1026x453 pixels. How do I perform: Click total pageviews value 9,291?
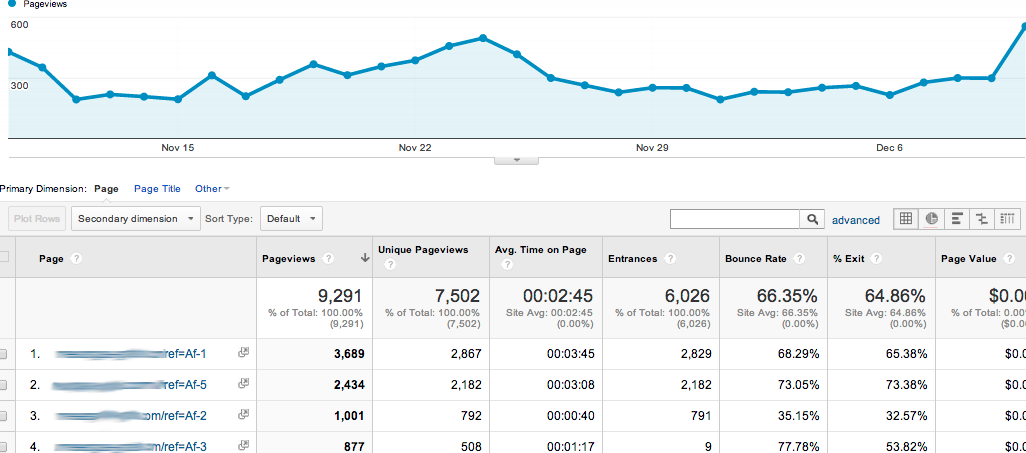click(x=340, y=295)
